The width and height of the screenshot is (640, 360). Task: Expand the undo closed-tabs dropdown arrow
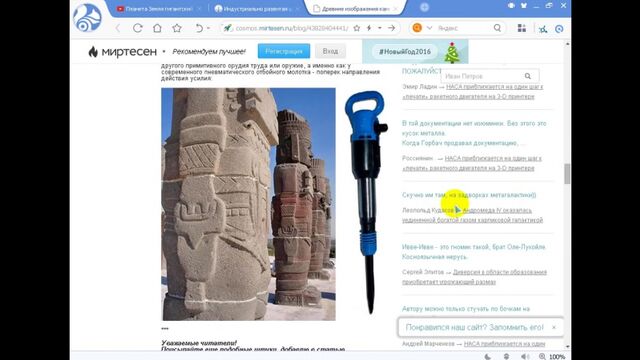point(208,28)
